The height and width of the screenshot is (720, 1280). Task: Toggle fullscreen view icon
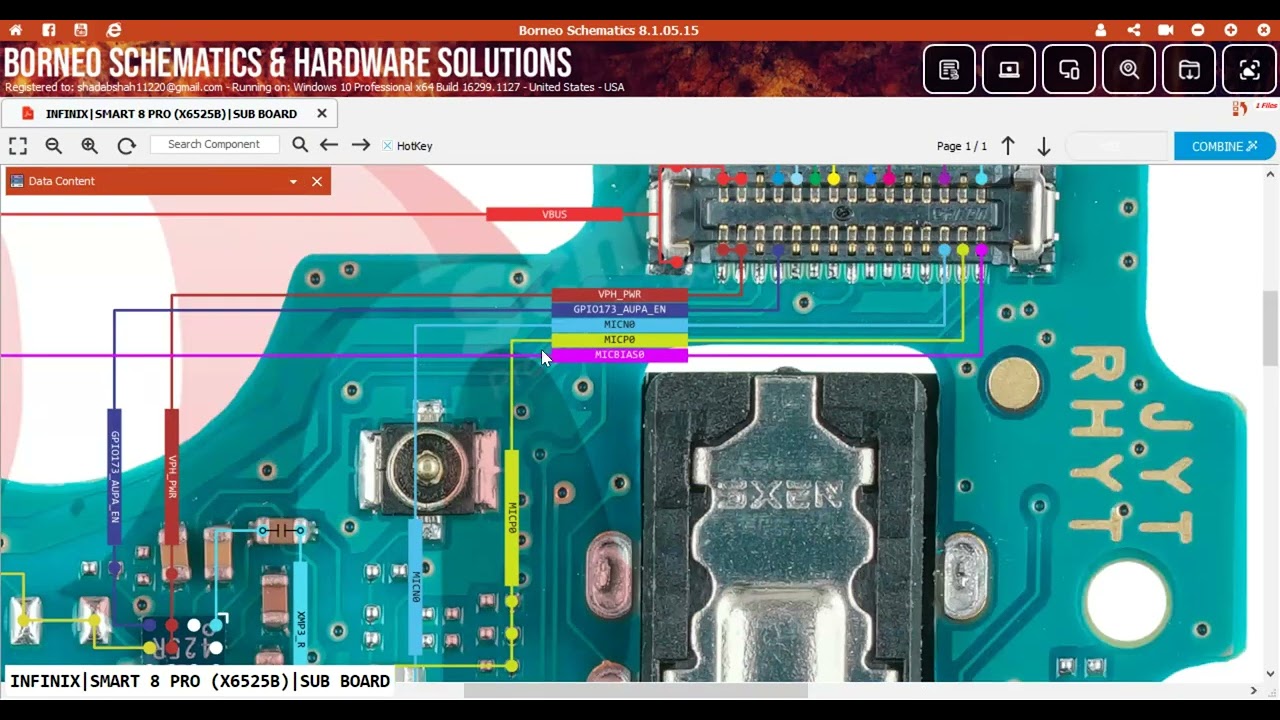pos(18,146)
